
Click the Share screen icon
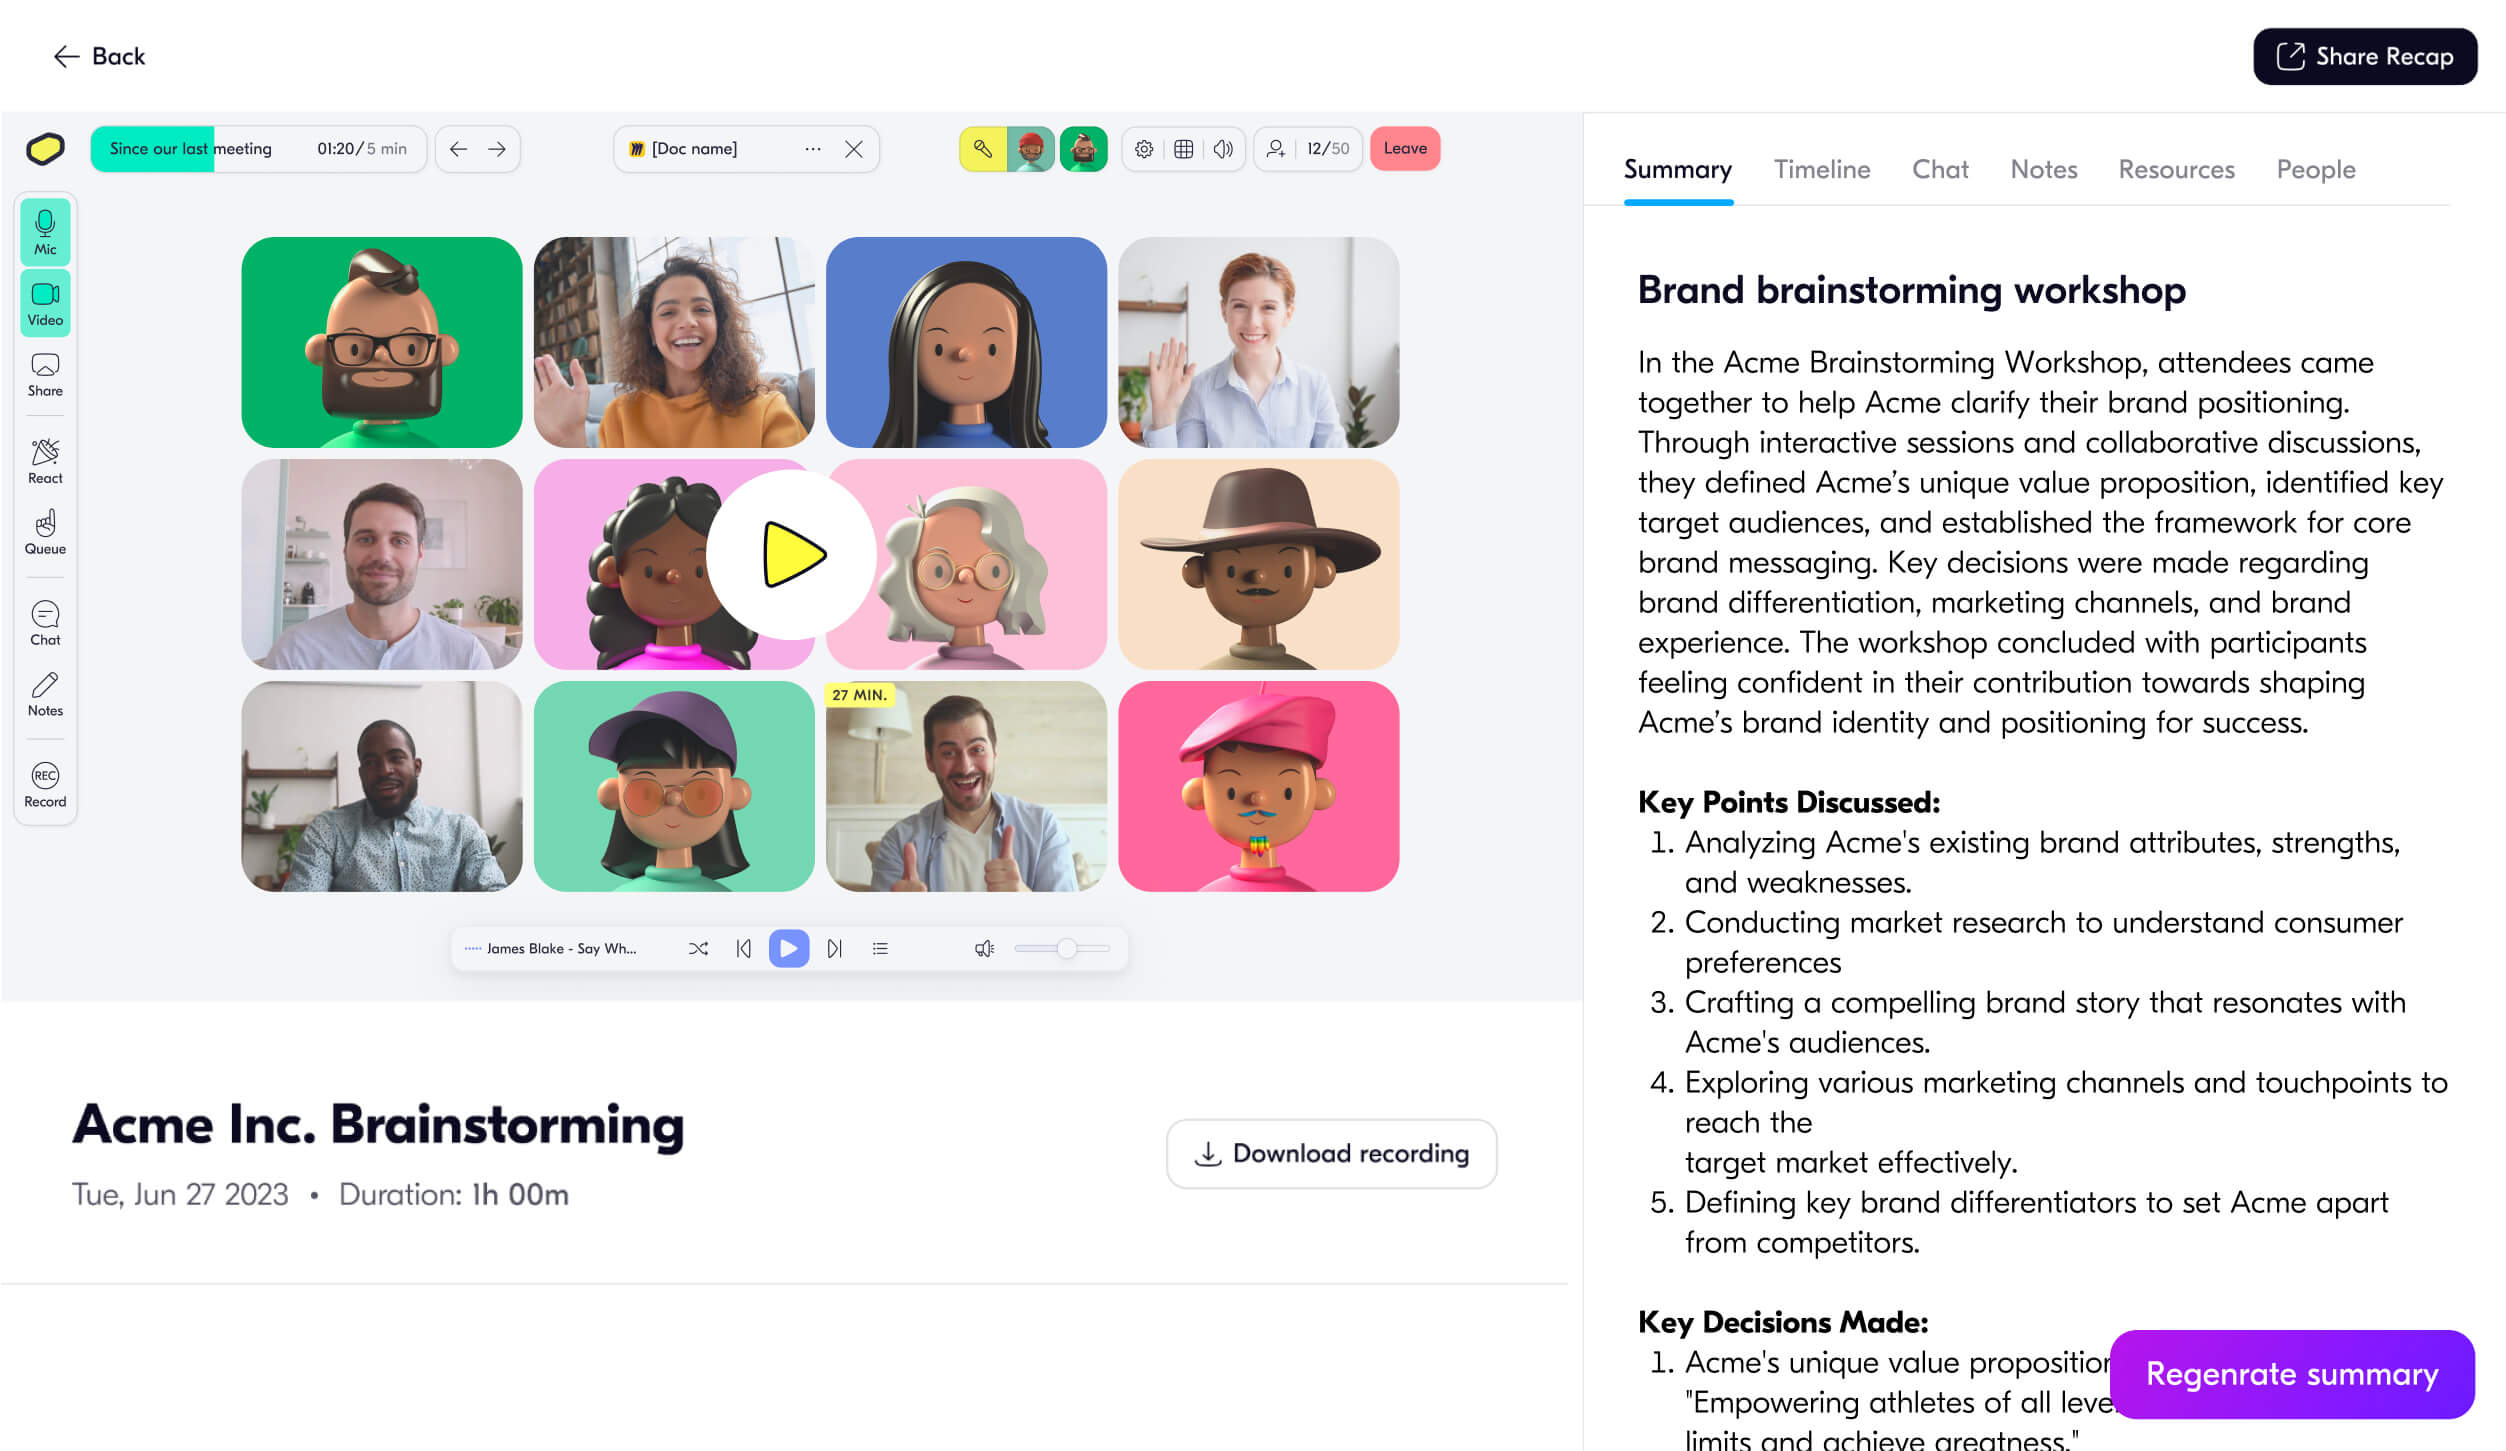(x=45, y=374)
